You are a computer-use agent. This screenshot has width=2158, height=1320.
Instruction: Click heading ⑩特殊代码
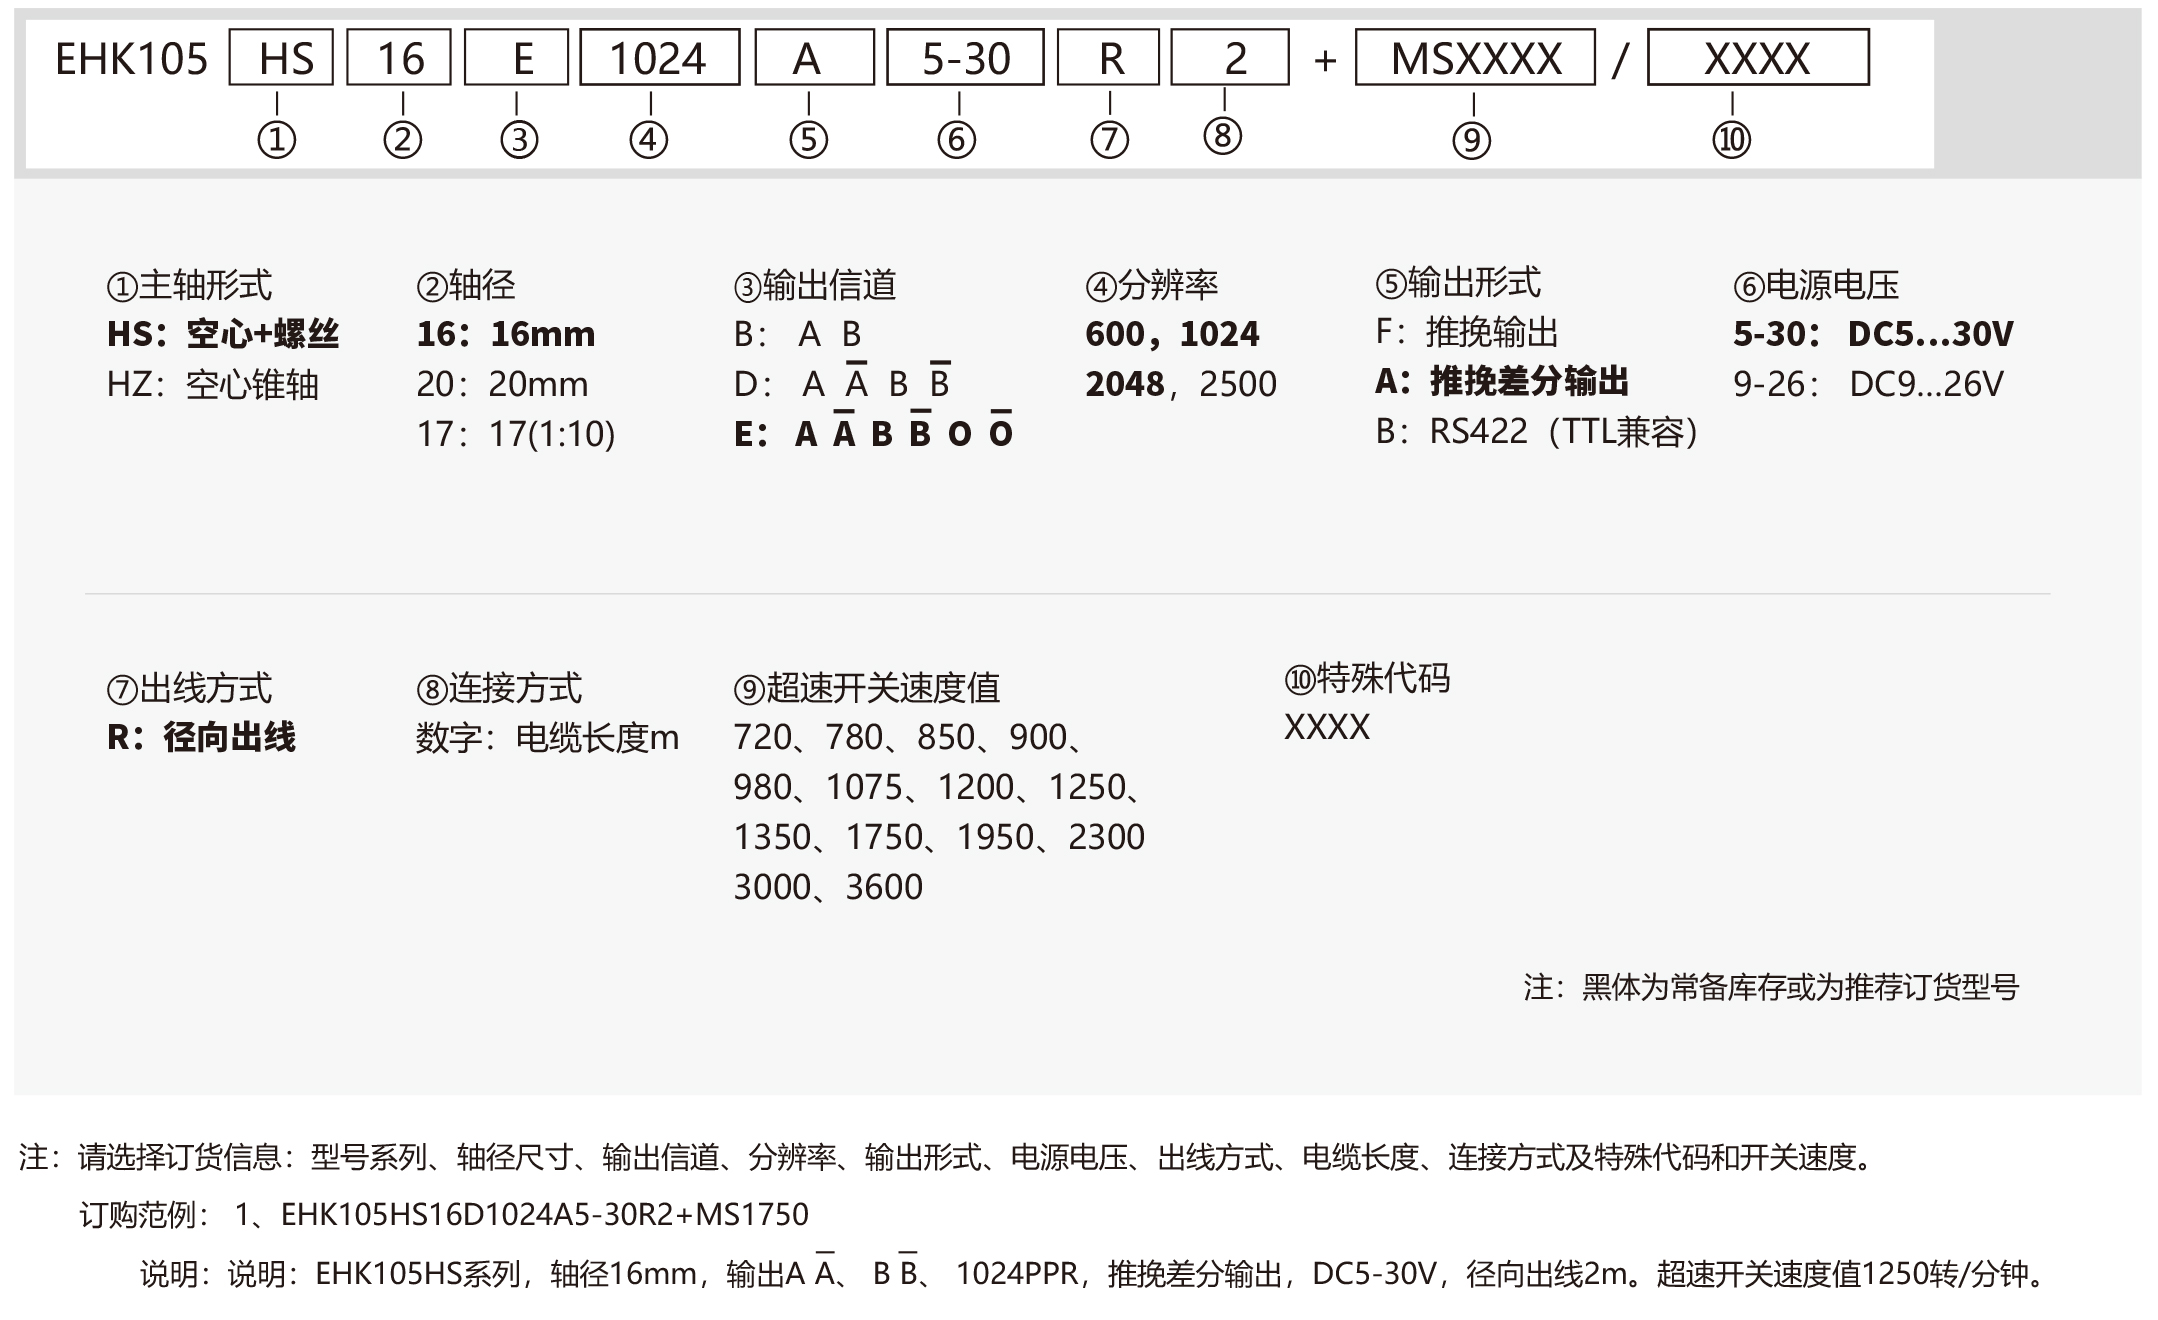point(1367,679)
